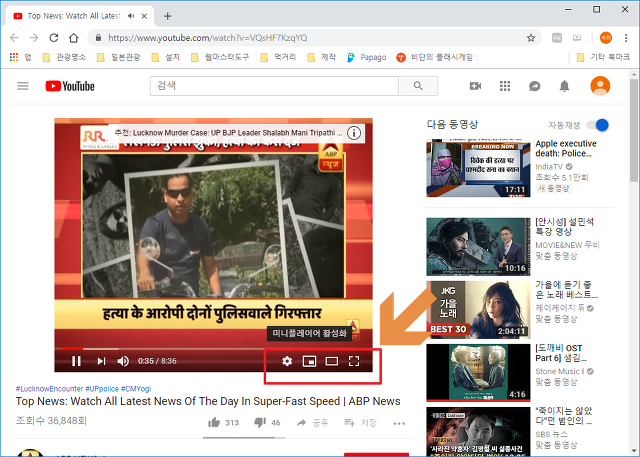Image resolution: width=640 pixels, height=457 pixels.
Task: Click the video title text
Action: 208,402
